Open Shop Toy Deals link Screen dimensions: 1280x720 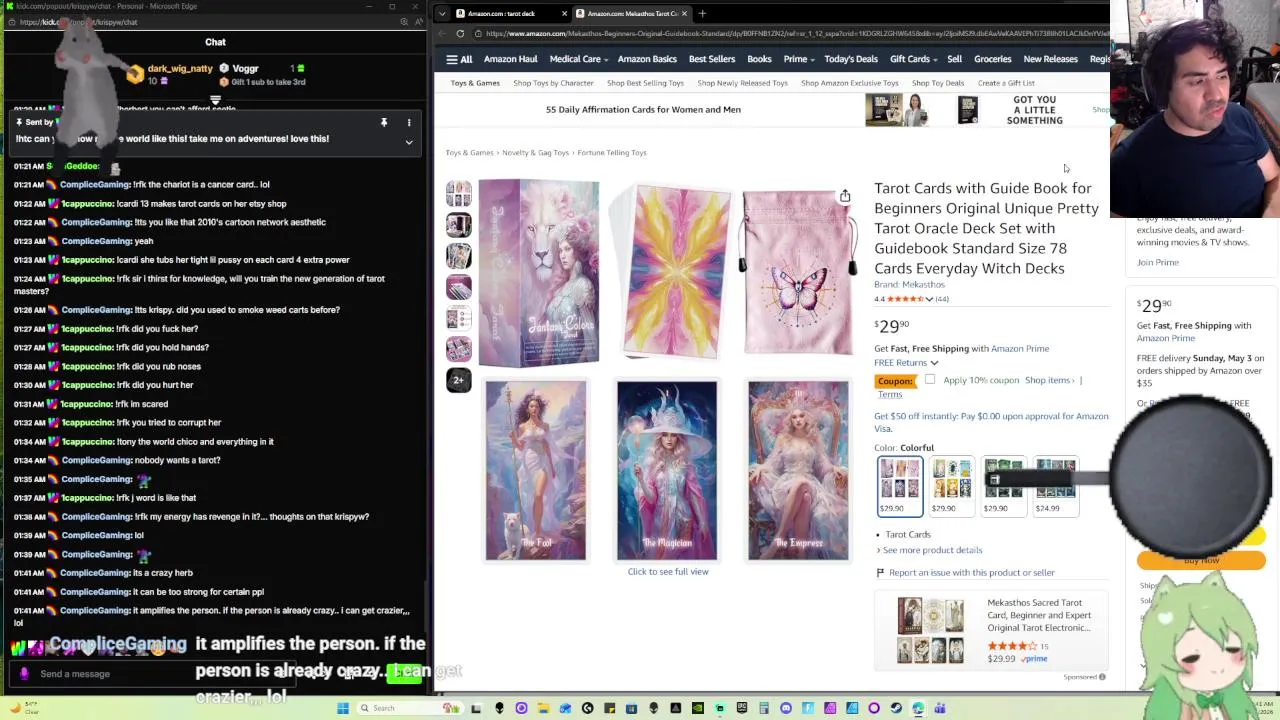point(938,83)
